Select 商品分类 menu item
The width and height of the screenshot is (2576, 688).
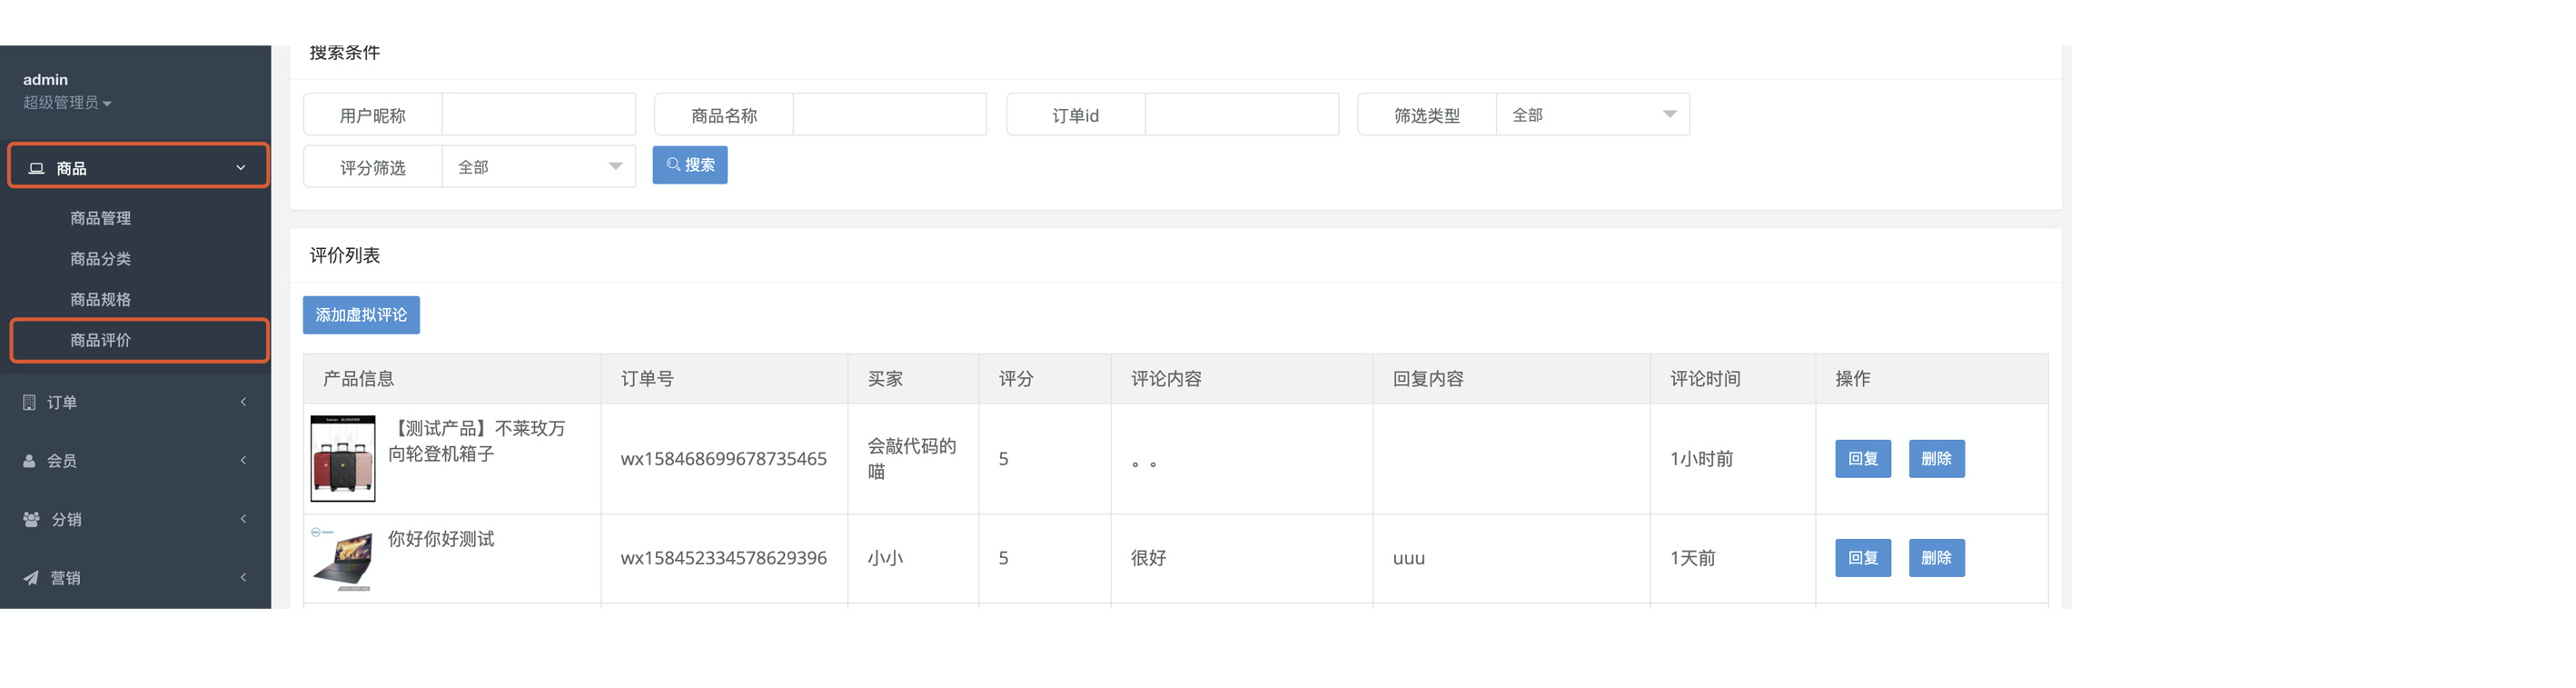pyautogui.click(x=100, y=259)
